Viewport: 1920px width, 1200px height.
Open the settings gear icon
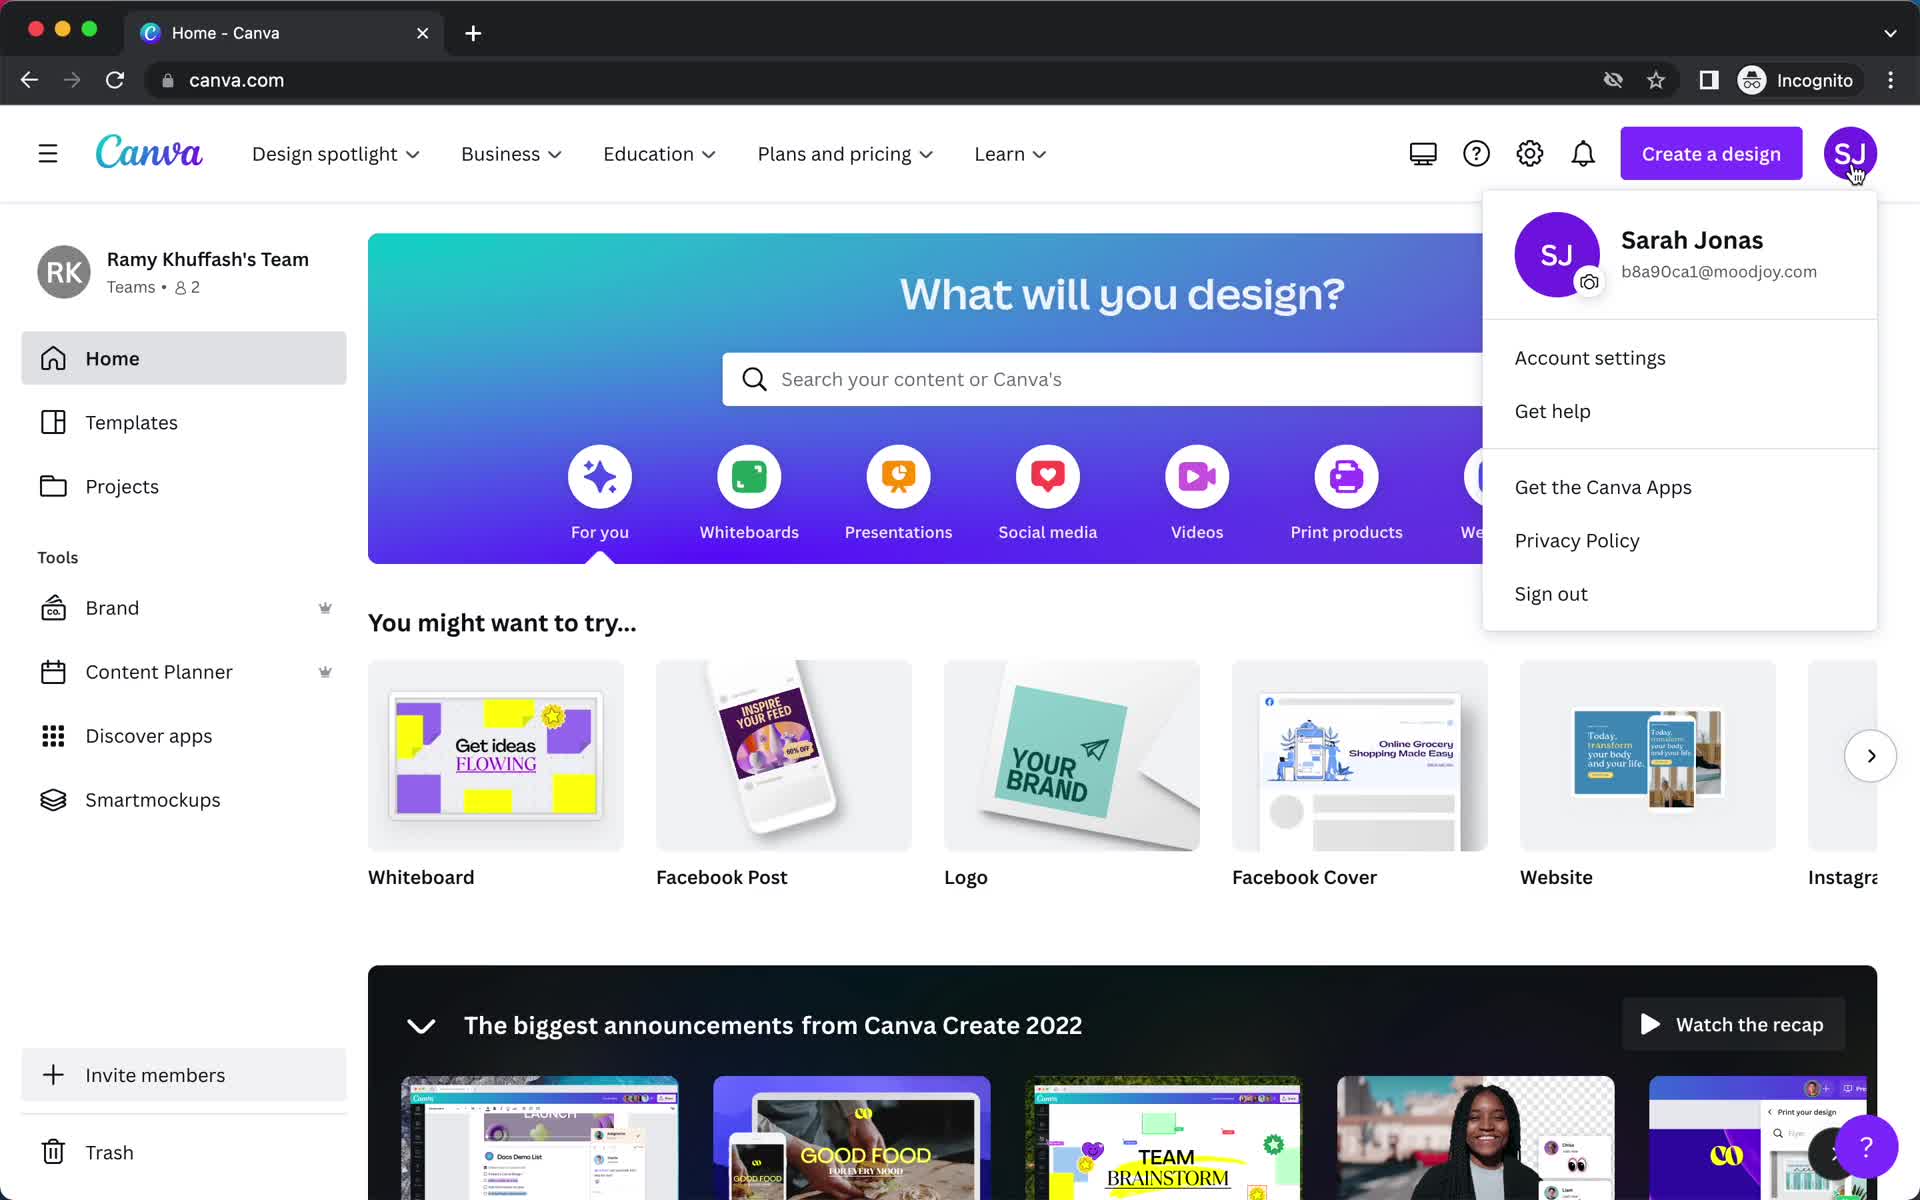click(1530, 154)
